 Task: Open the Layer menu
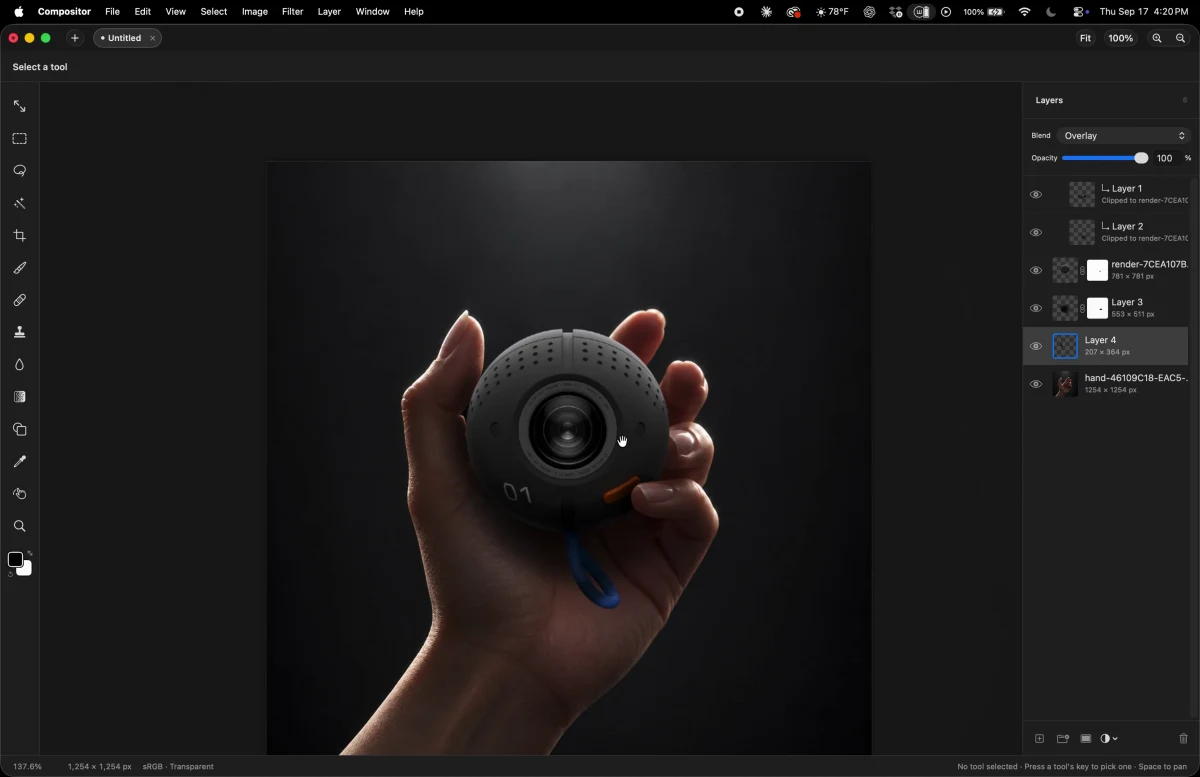click(329, 12)
